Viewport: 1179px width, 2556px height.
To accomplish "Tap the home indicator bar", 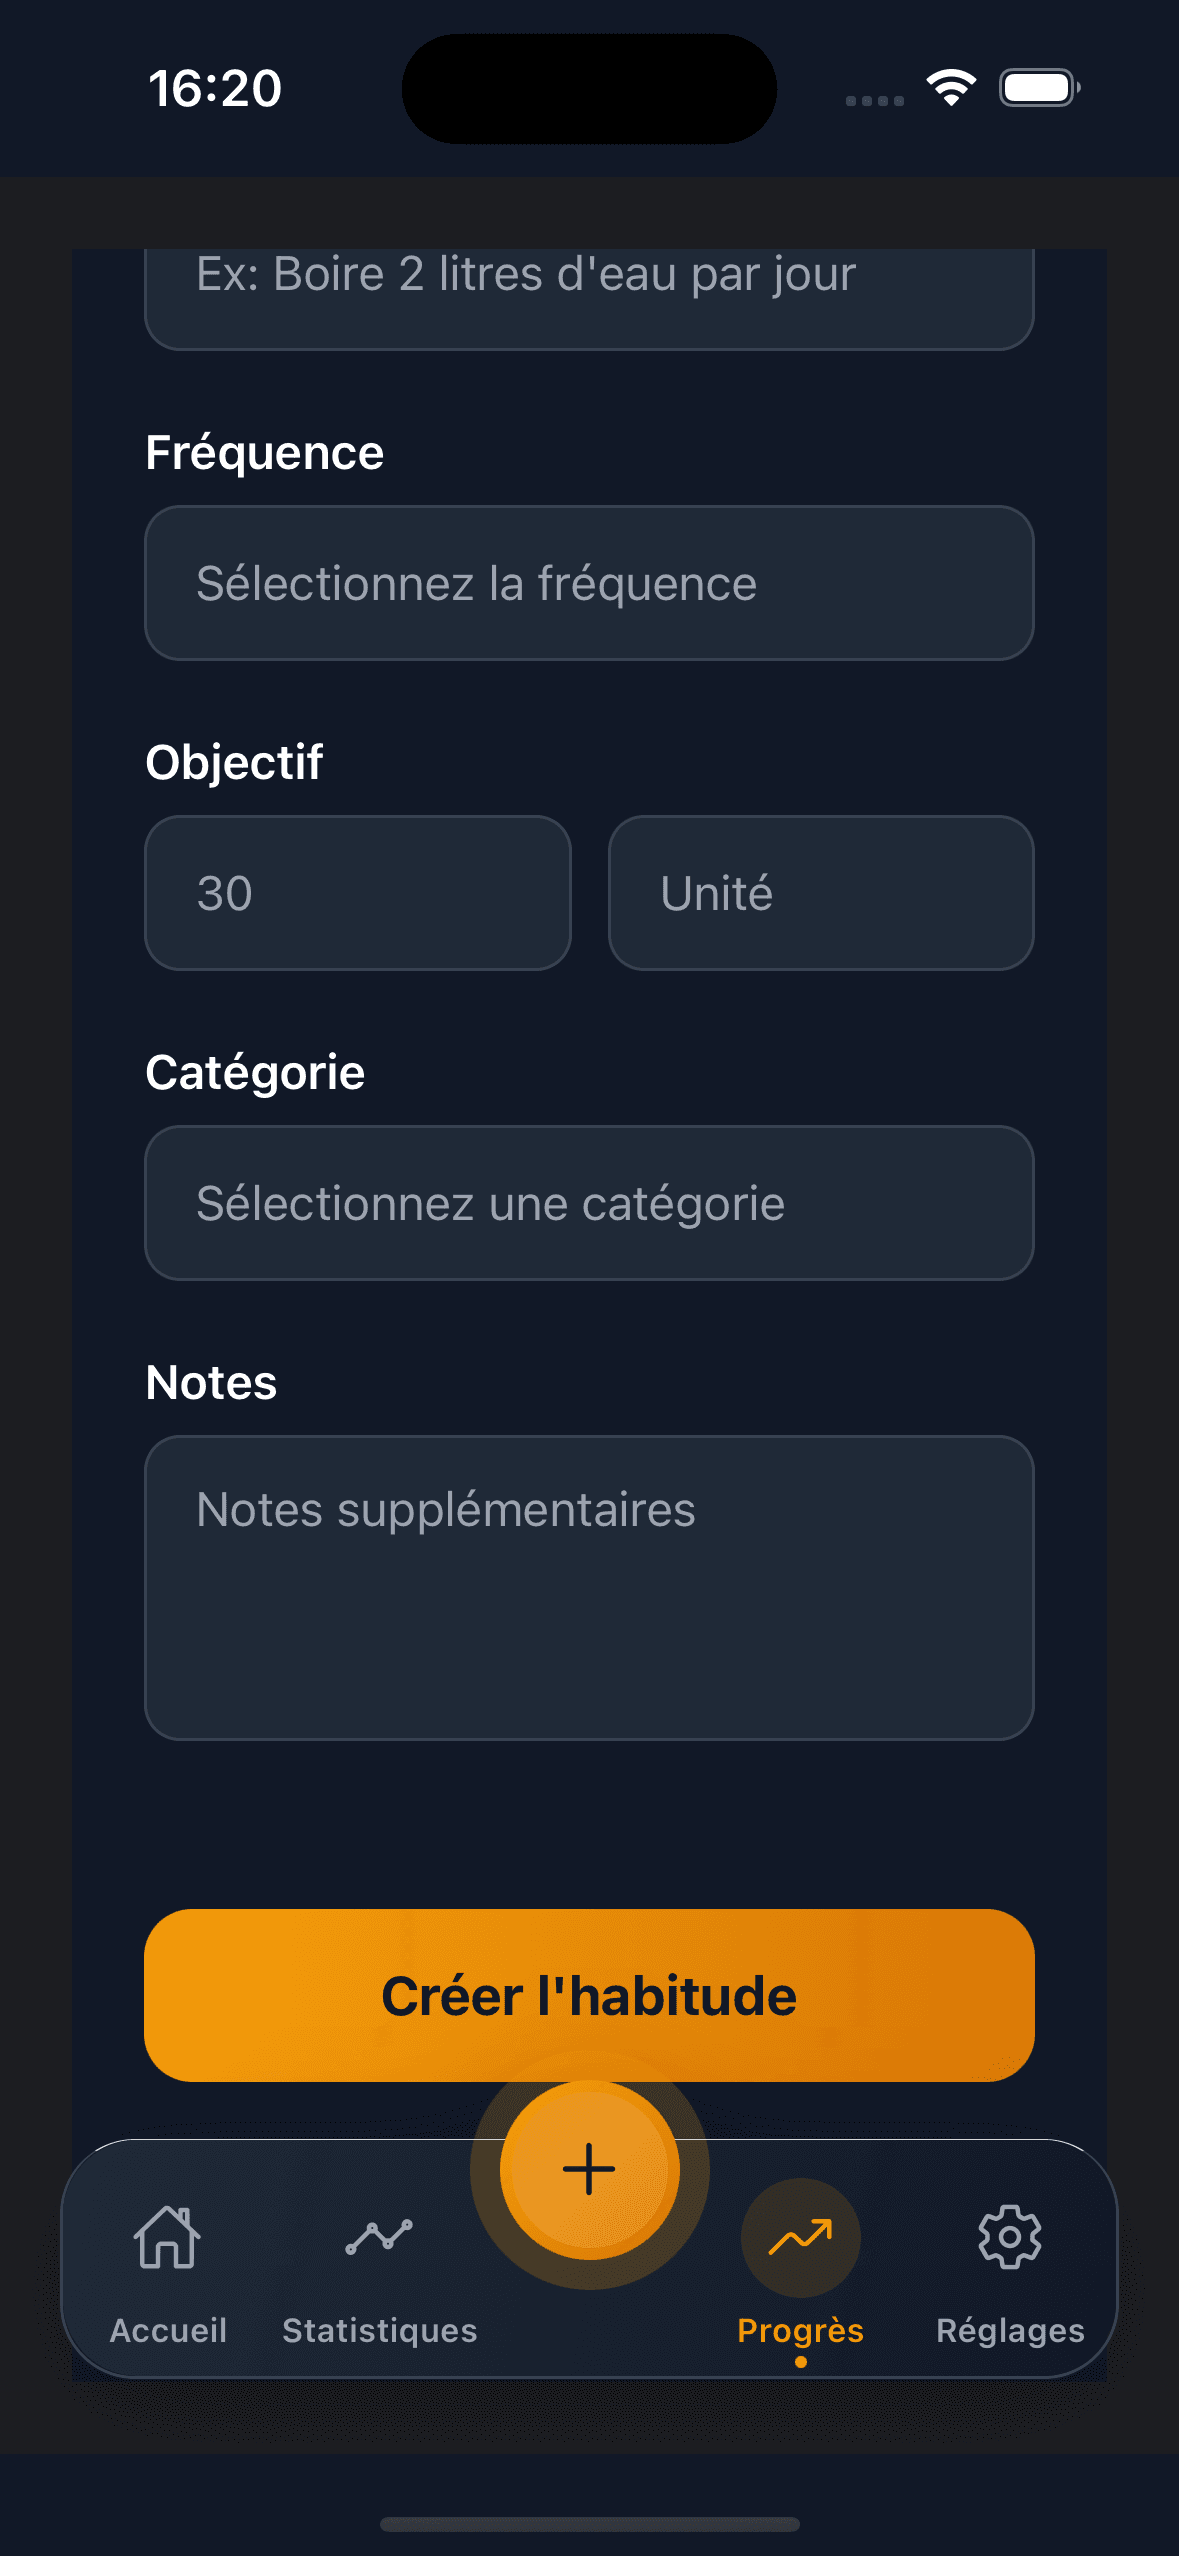I will pos(589,2524).
